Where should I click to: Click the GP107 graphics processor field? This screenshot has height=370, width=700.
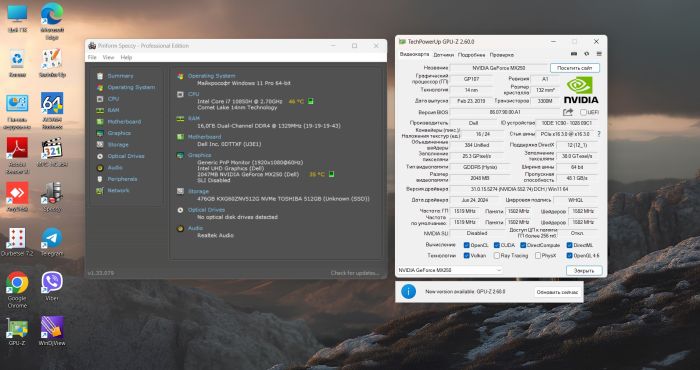point(470,79)
